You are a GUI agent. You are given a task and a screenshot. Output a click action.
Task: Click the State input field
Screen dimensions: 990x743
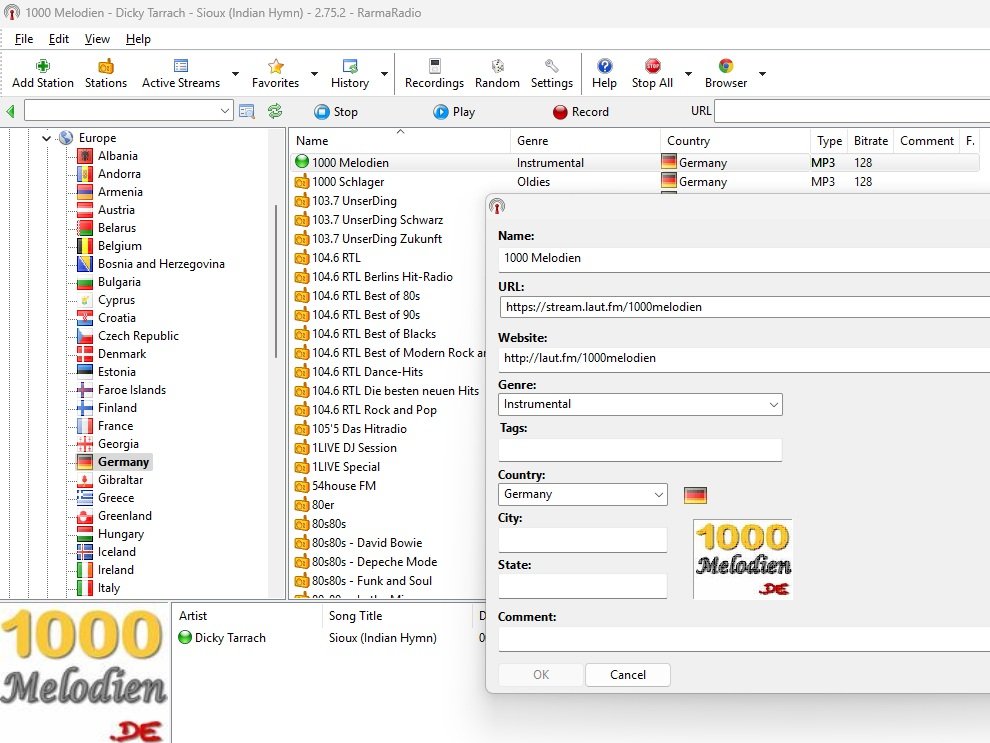pyautogui.click(x=583, y=586)
